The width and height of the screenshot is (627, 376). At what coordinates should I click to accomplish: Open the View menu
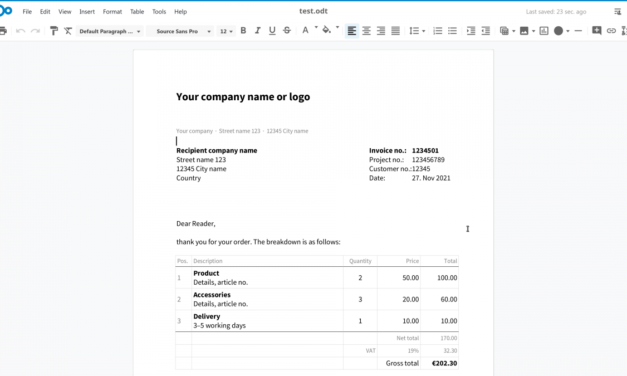(x=64, y=12)
